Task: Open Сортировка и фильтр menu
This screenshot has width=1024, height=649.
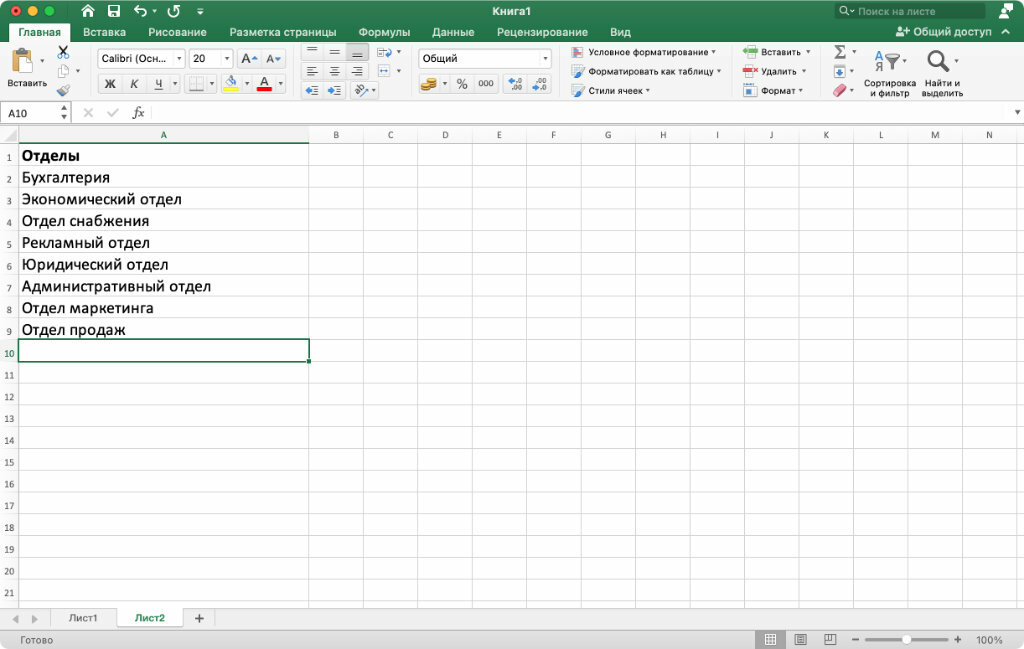Action: point(889,72)
